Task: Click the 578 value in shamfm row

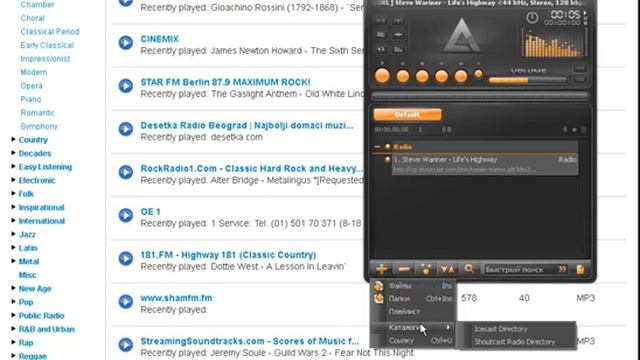Action: pyautogui.click(x=469, y=298)
